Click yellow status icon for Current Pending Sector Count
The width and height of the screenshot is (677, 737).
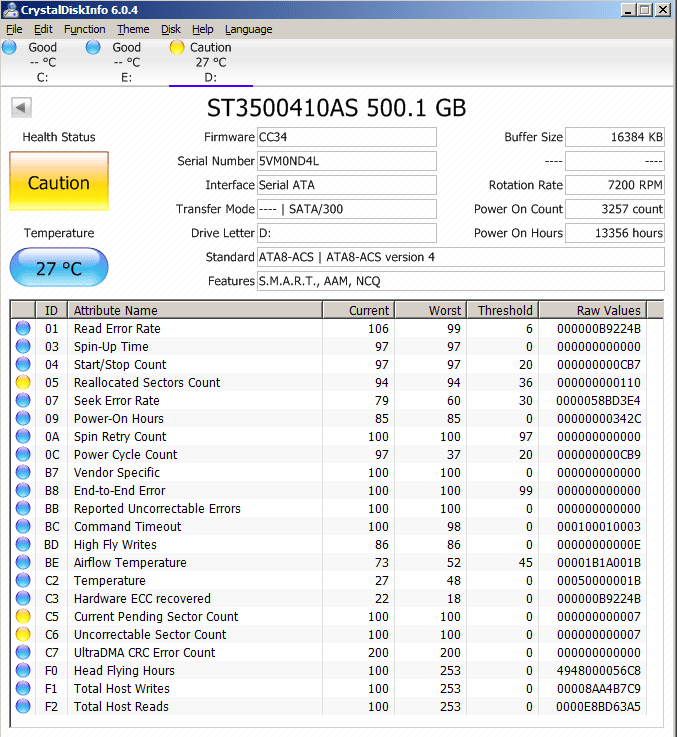[x=23, y=616]
